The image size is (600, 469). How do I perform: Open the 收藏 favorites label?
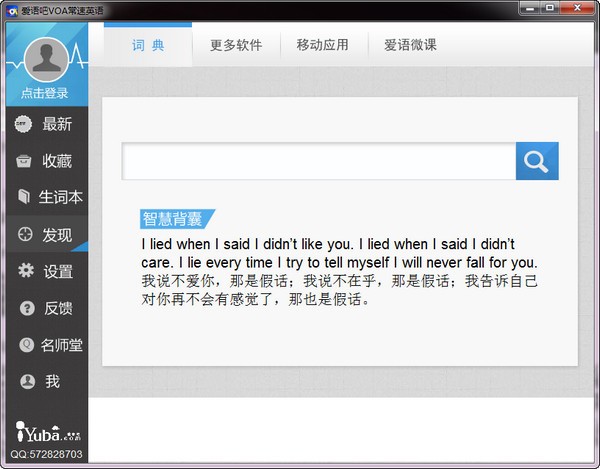[57, 161]
